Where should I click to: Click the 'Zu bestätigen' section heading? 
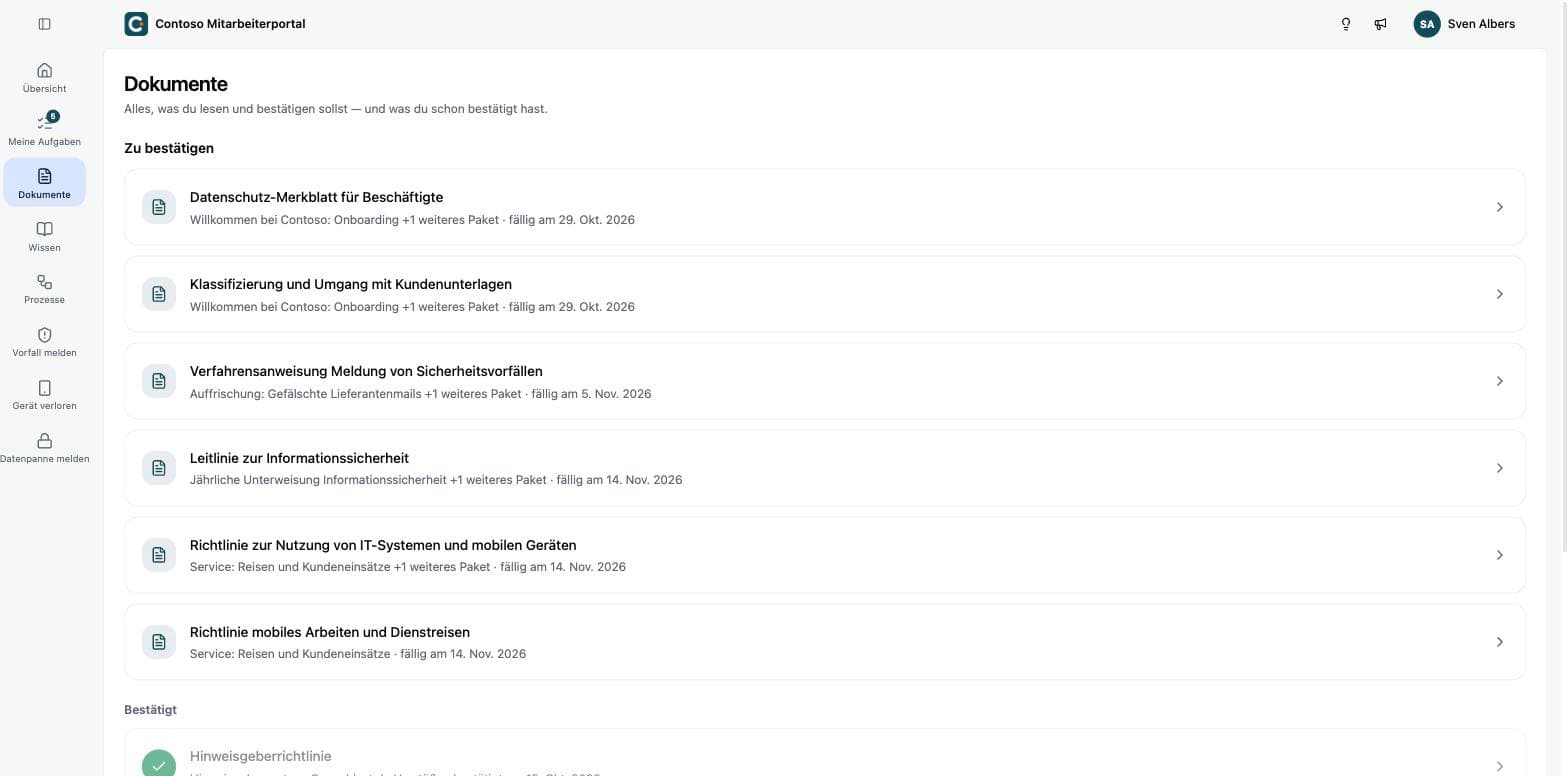point(169,148)
